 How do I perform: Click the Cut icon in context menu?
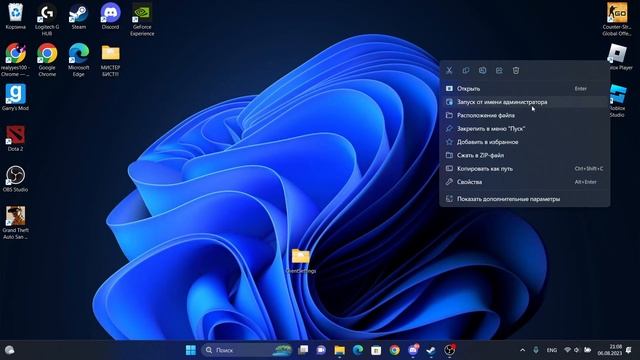(449, 71)
